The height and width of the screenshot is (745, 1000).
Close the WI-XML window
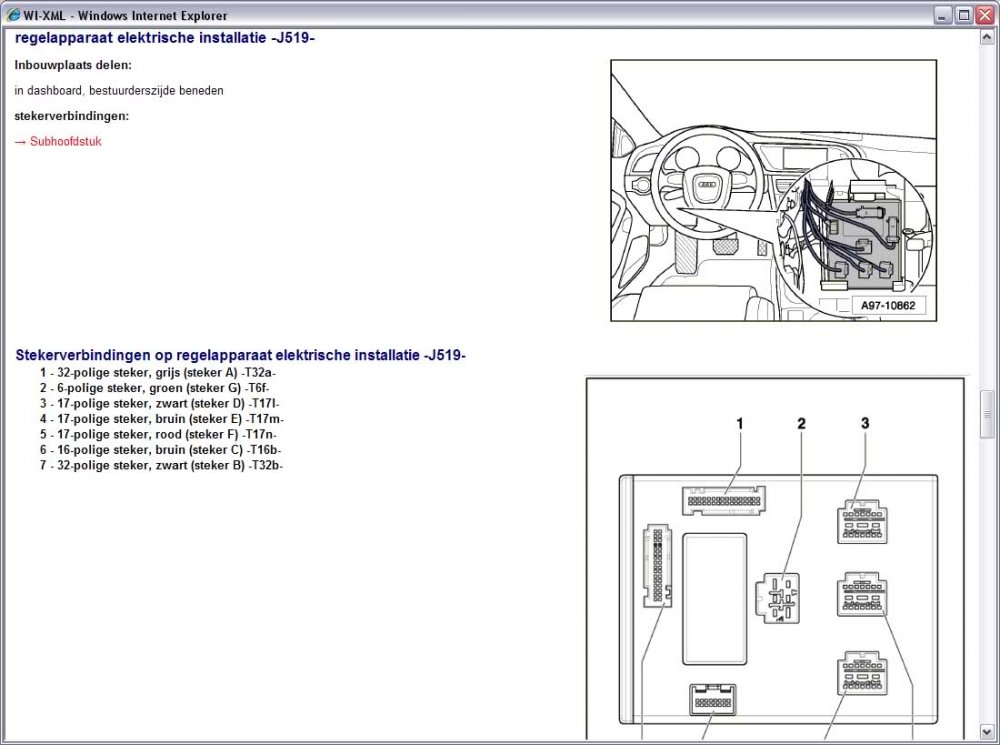point(985,15)
